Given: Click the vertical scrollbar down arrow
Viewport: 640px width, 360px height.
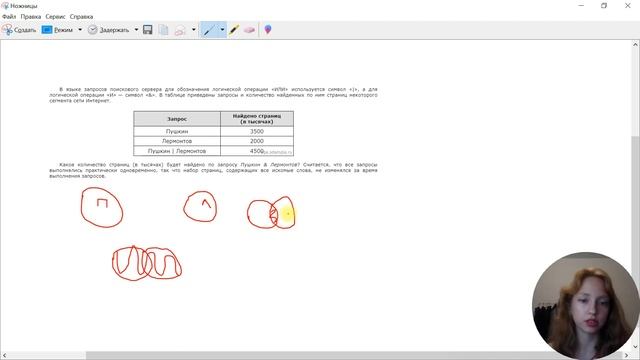Looking at the screenshot, I should pos(636,347).
